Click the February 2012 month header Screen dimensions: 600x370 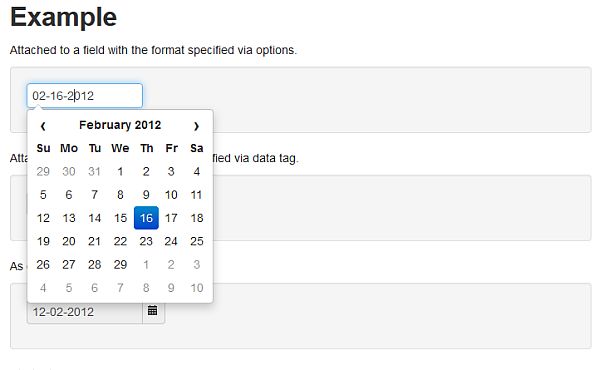pos(120,125)
